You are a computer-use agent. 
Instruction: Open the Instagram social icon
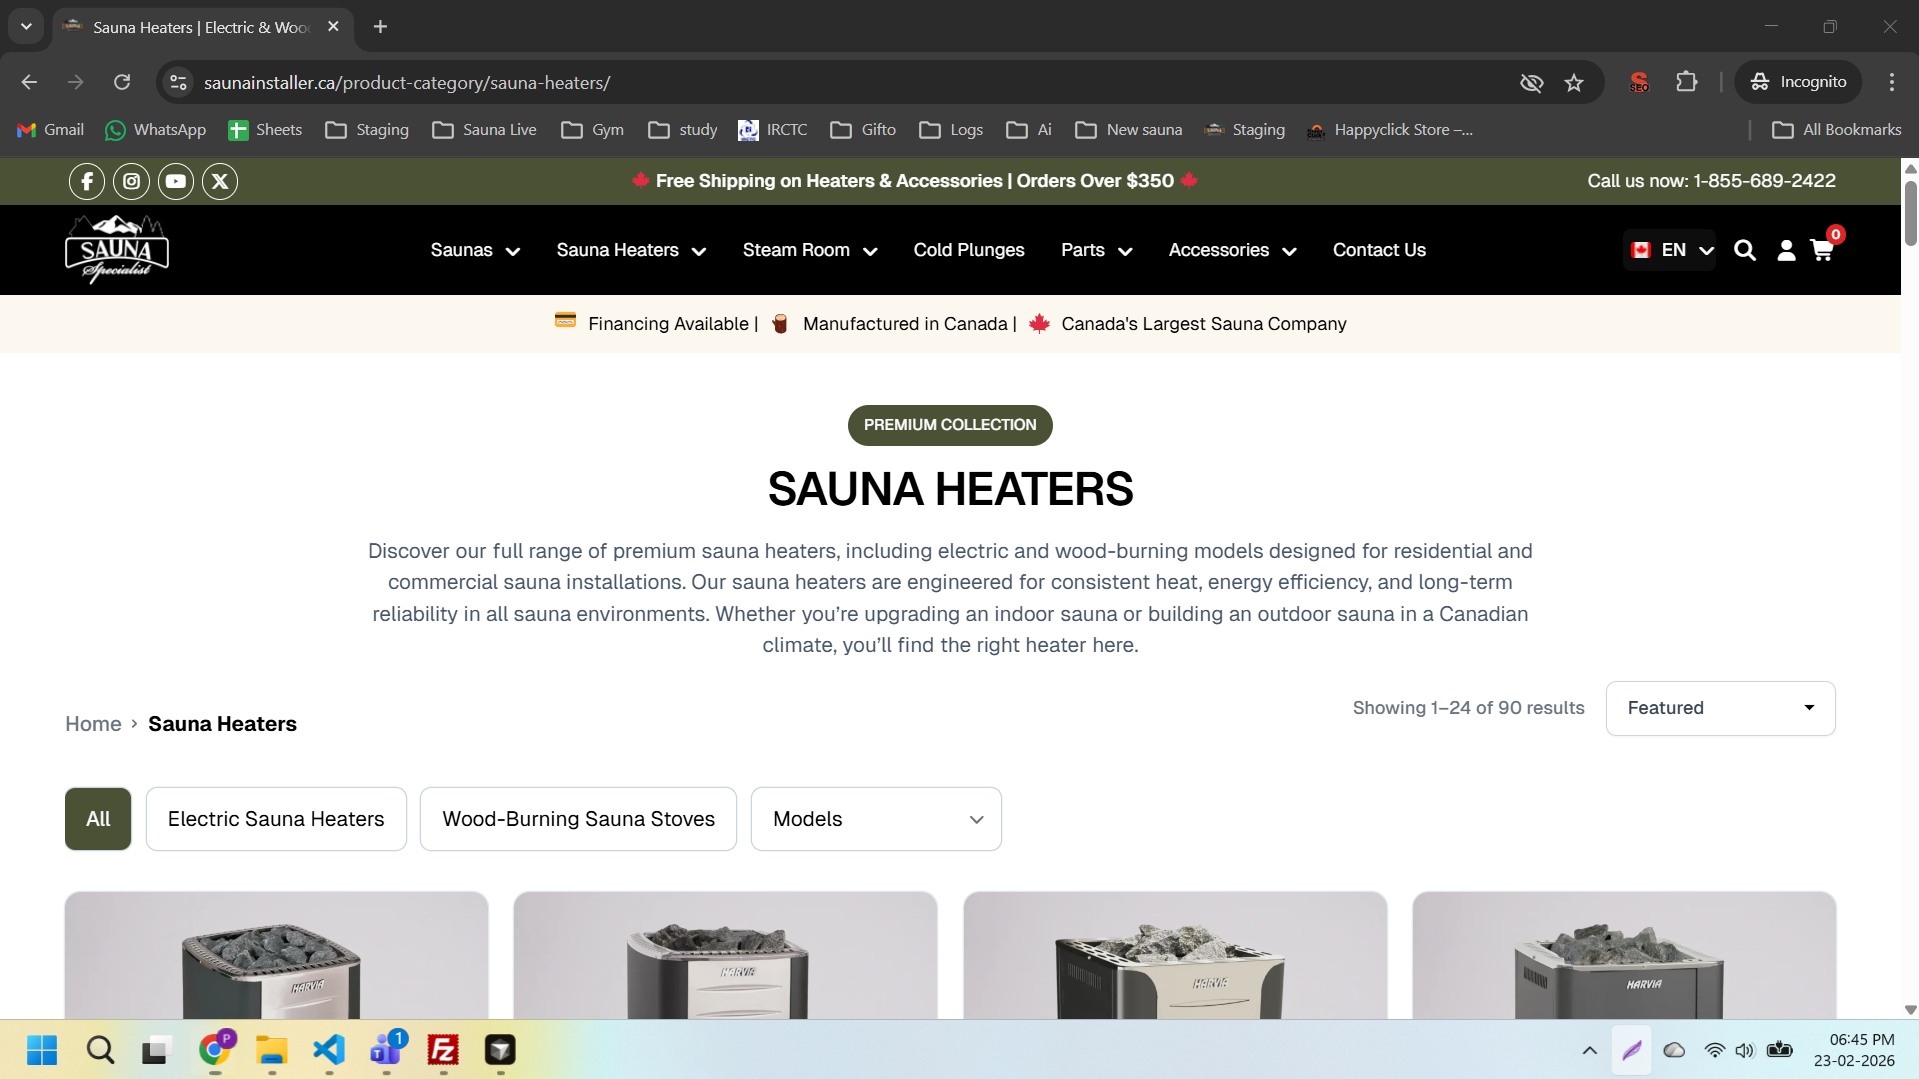(131, 181)
